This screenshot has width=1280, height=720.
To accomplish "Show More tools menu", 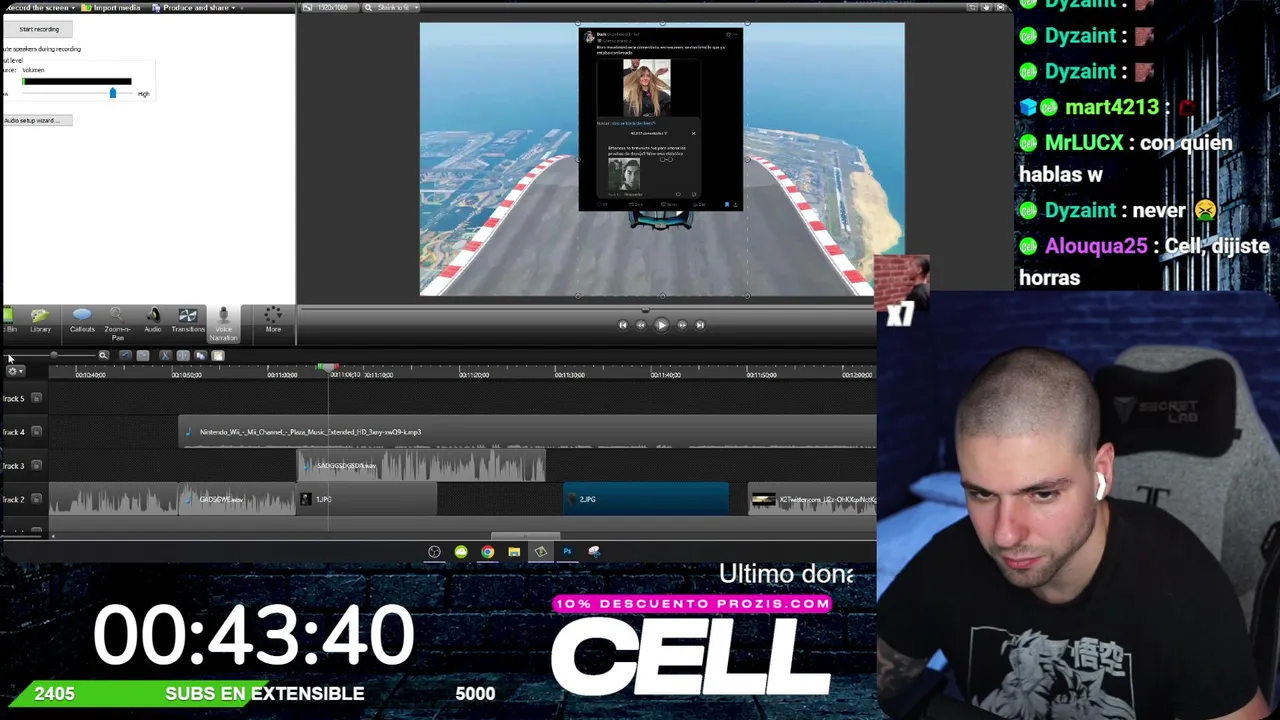I will point(273,321).
